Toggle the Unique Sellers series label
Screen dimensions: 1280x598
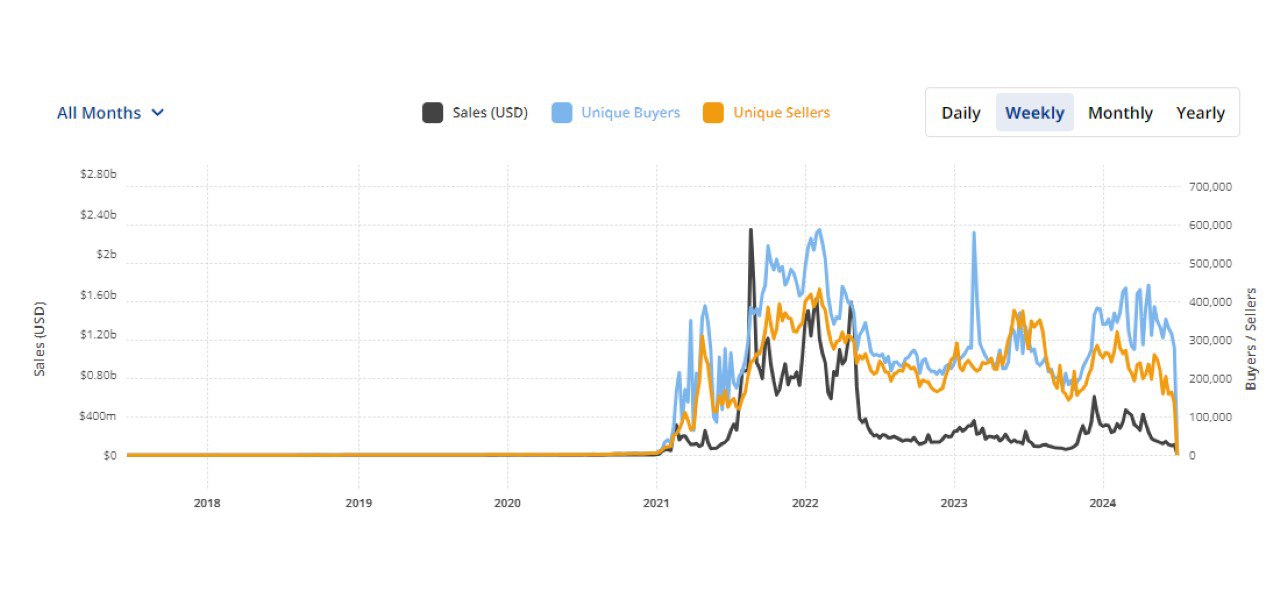(781, 113)
